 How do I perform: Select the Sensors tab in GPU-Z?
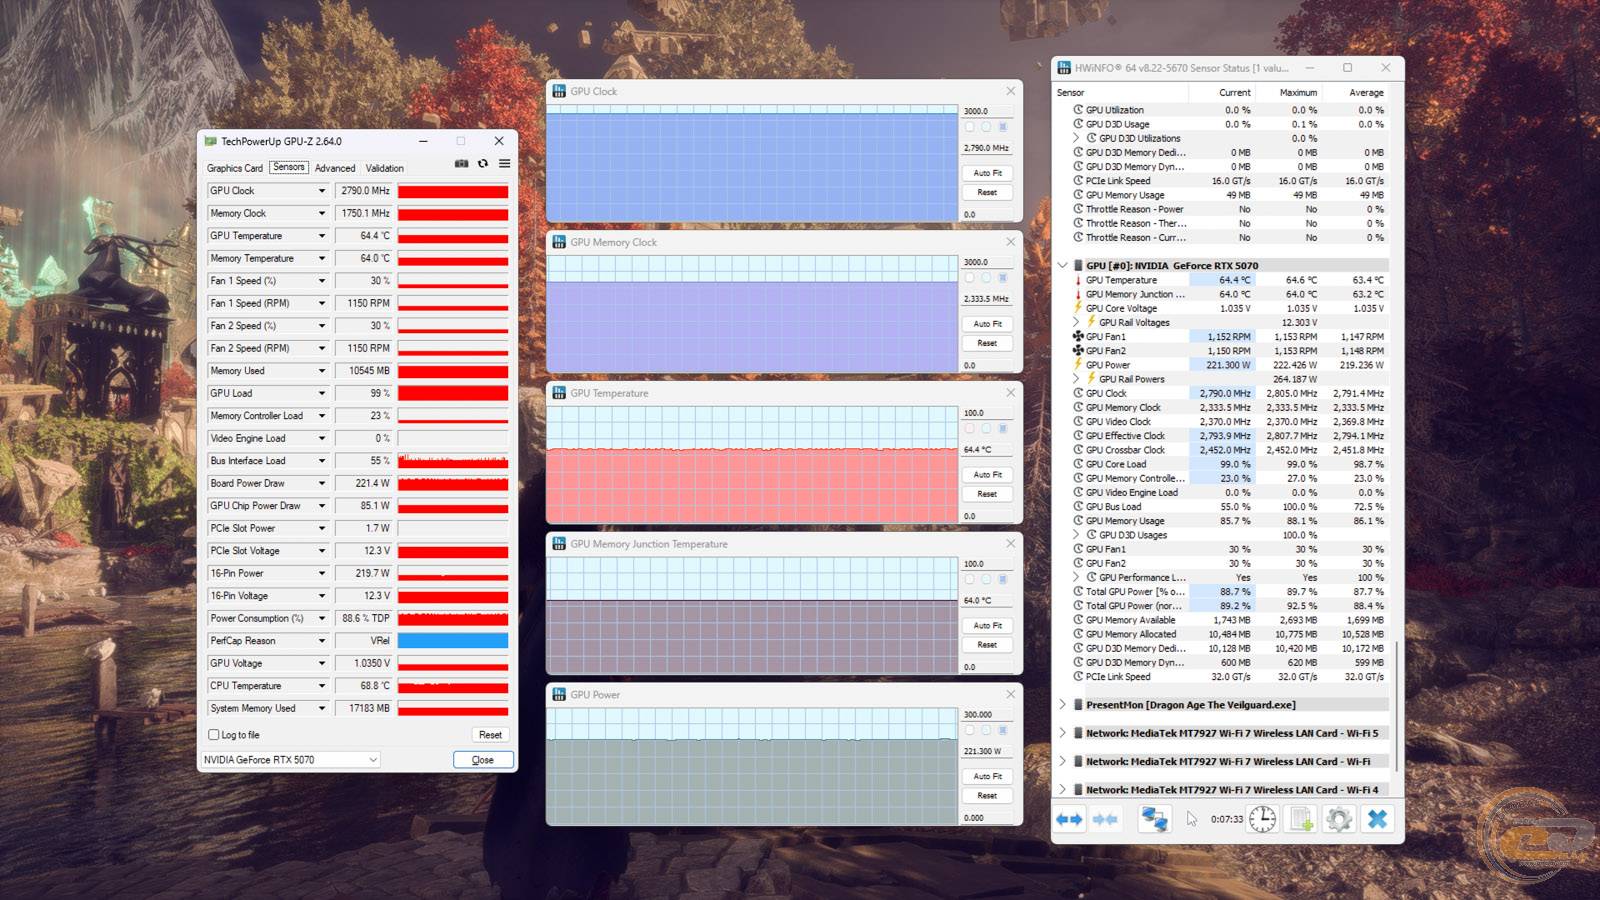click(x=289, y=167)
